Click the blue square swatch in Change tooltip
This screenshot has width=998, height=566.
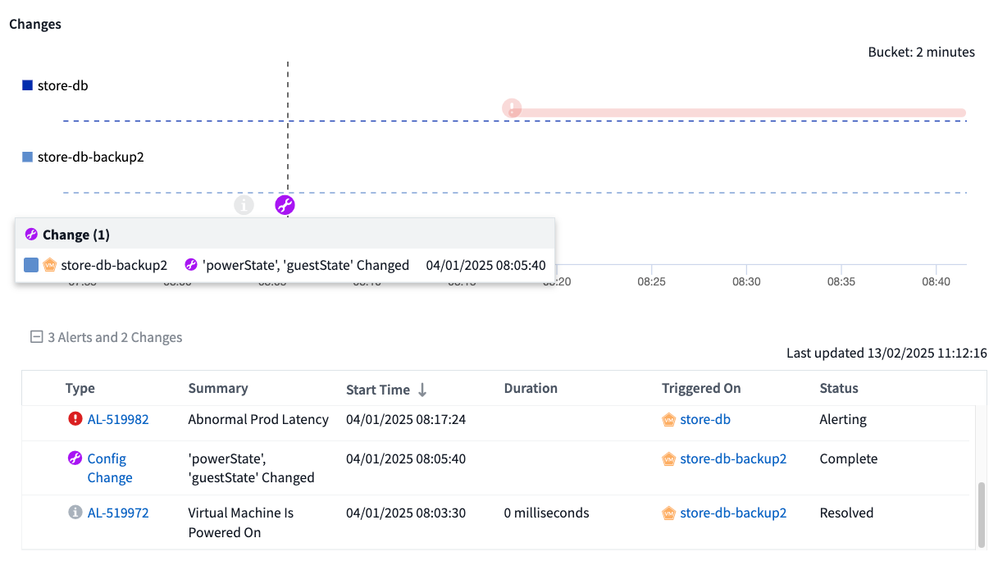[x=31, y=265]
